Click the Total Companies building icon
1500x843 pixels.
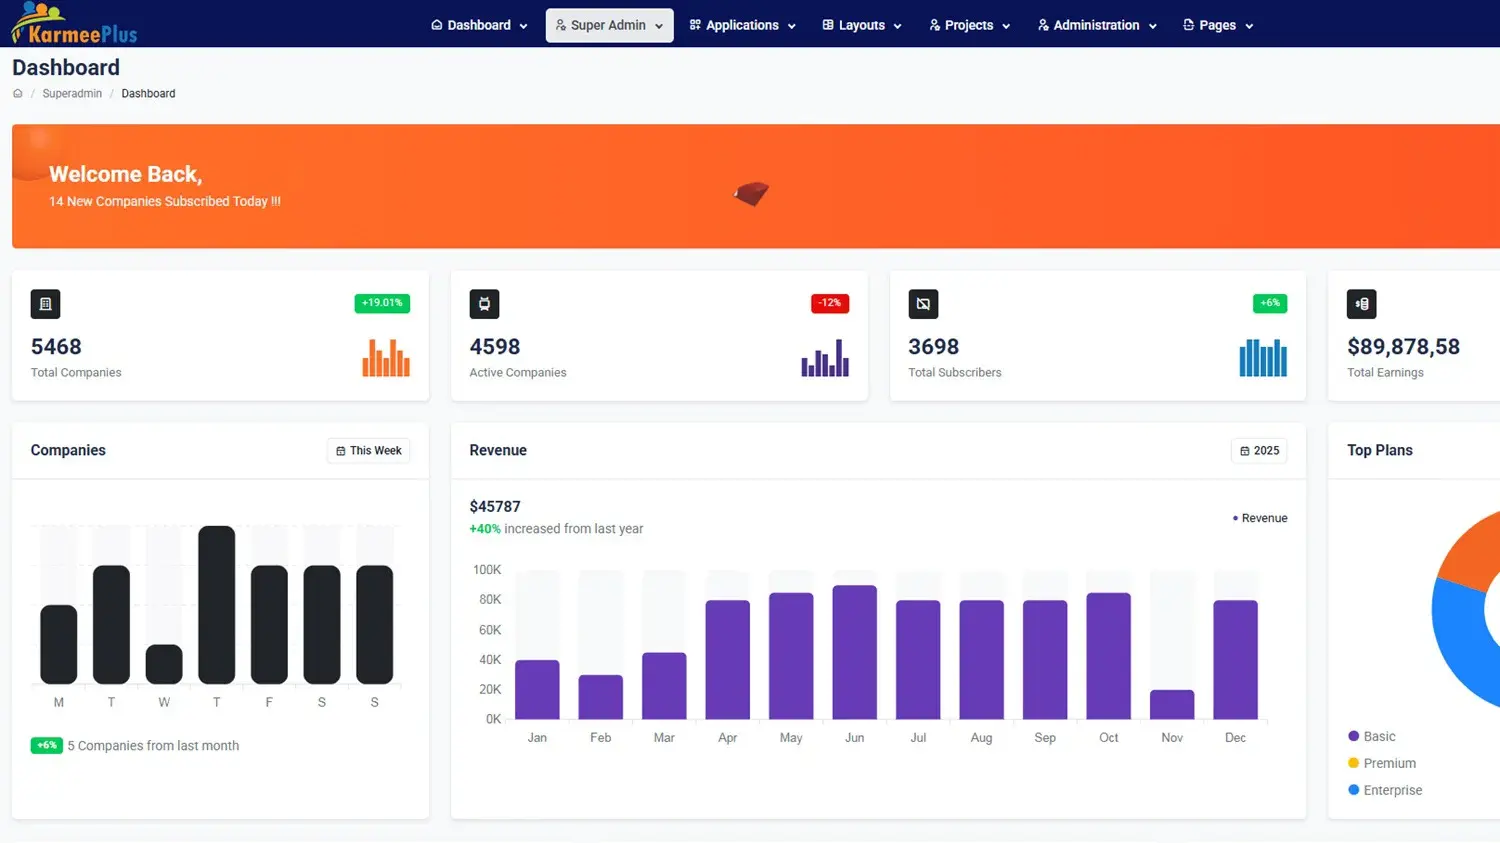pos(45,304)
